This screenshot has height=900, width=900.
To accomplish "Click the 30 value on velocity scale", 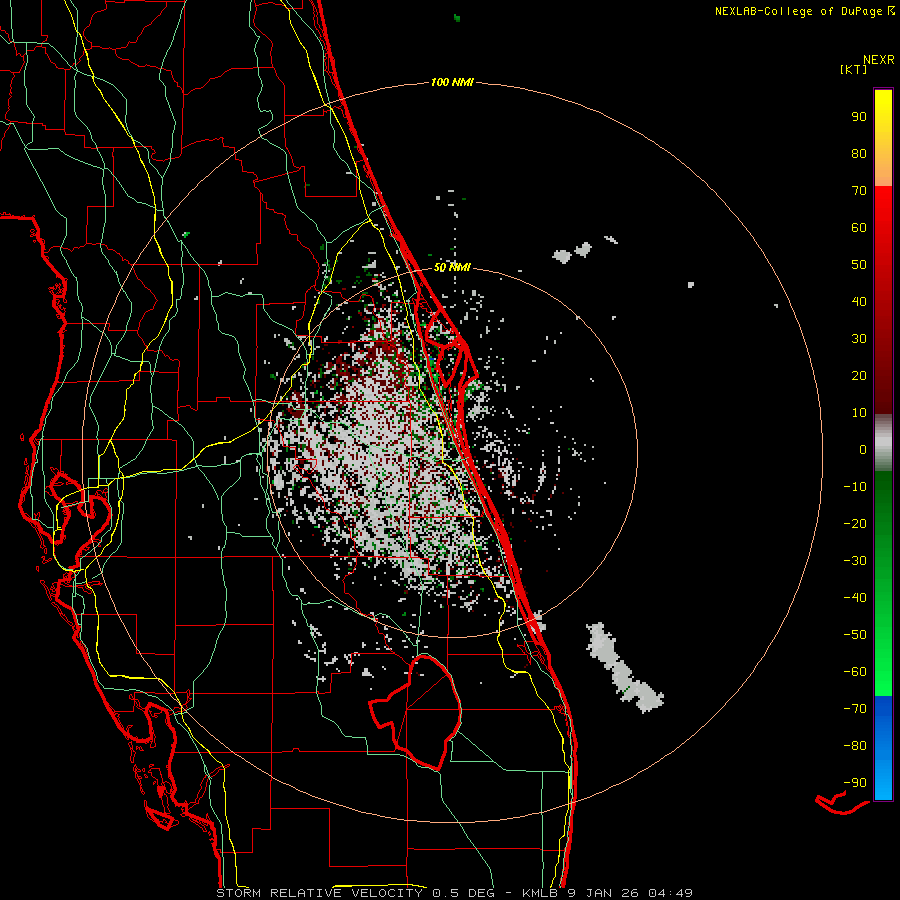I will 859,339.
